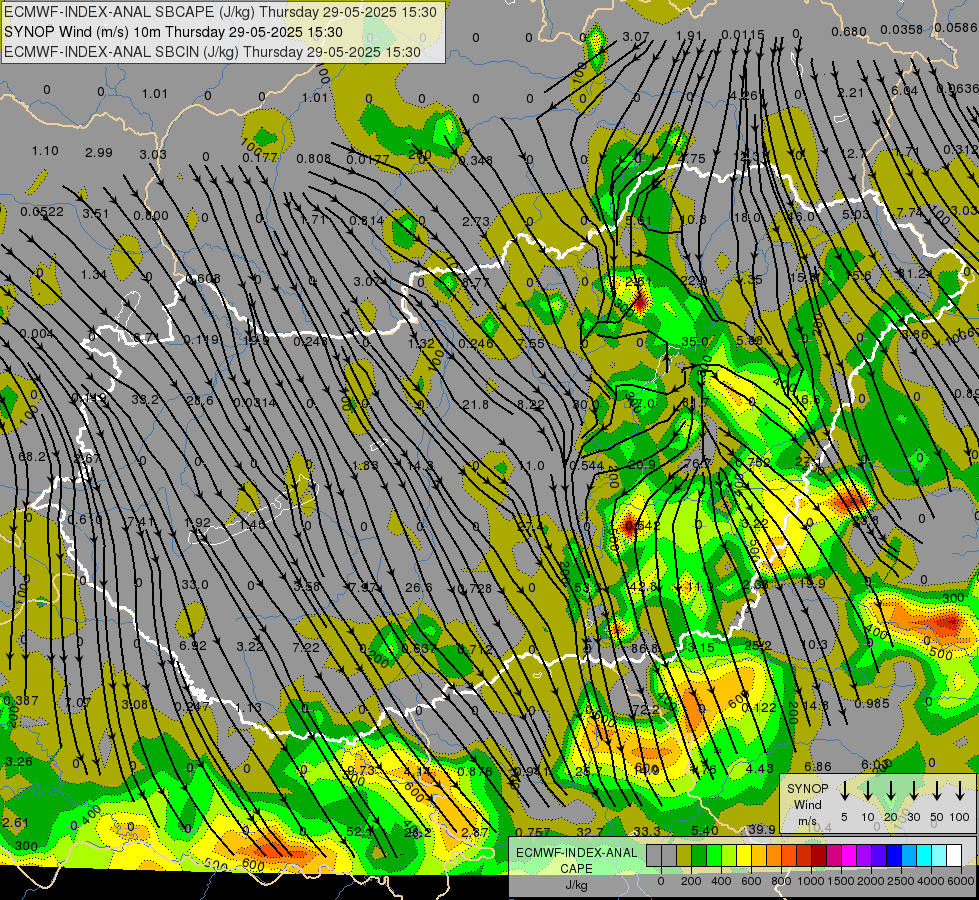The image size is (979, 900).
Task: Pick the olive swatch in the CAPE legend
Action: click(684, 855)
